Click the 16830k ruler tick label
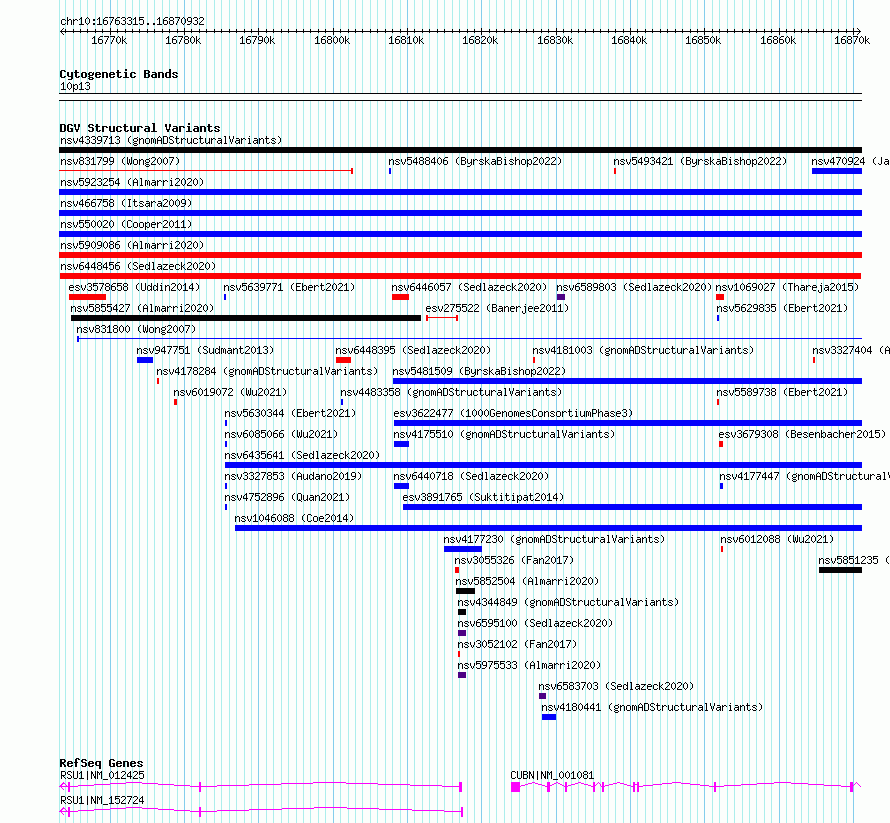The width and height of the screenshot is (890, 823). [x=555, y=40]
